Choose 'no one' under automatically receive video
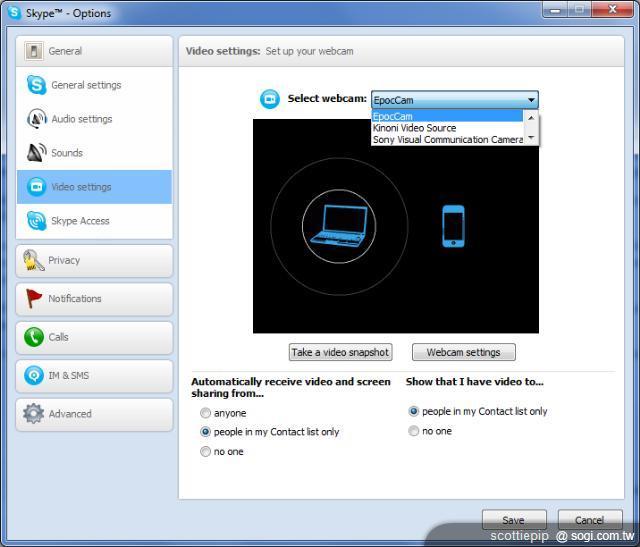The width and height of the screenshot is (640, 547). [206, 452]
